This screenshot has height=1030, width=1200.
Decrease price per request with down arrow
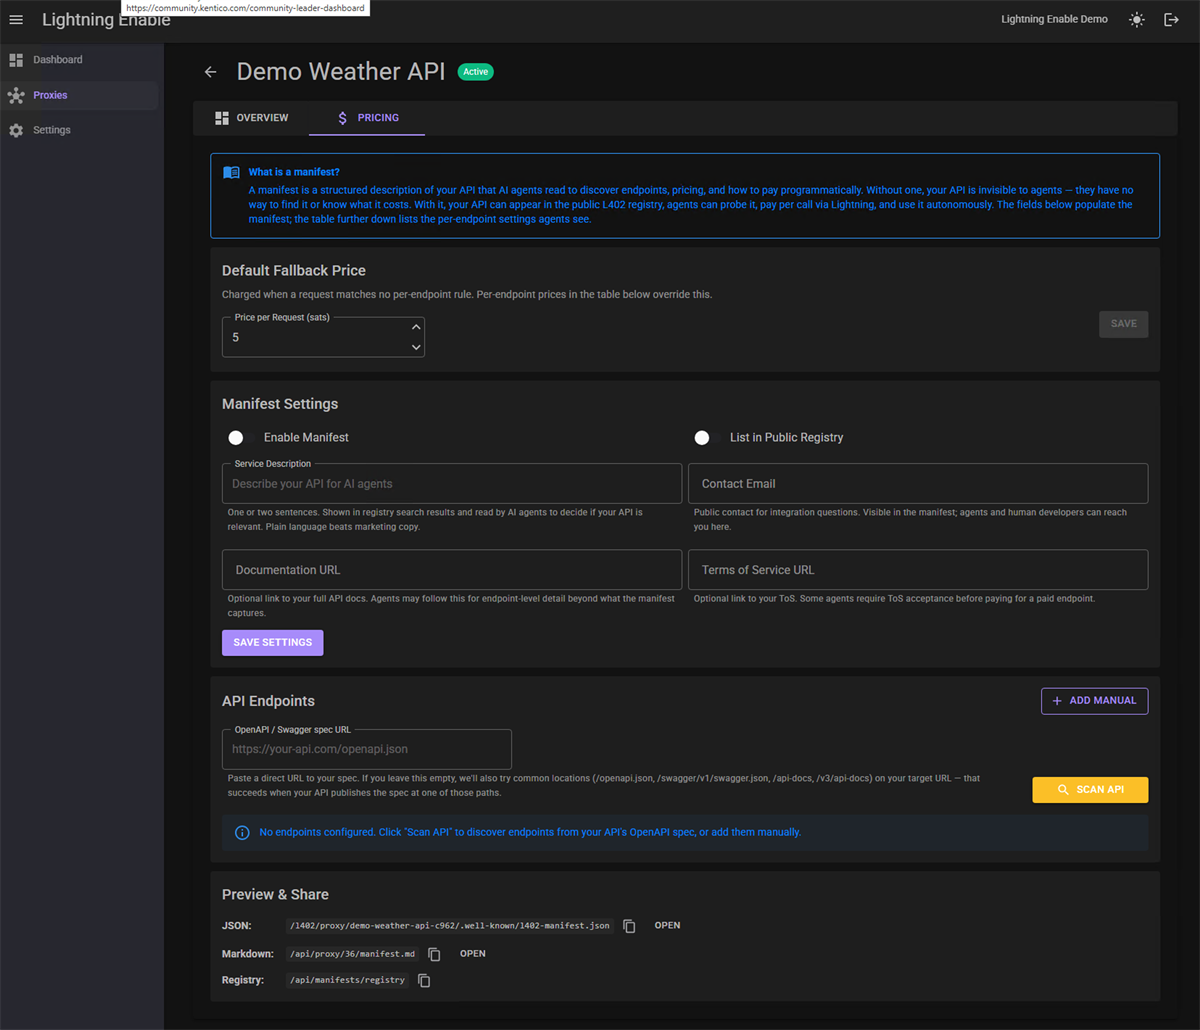click(416, 347)
